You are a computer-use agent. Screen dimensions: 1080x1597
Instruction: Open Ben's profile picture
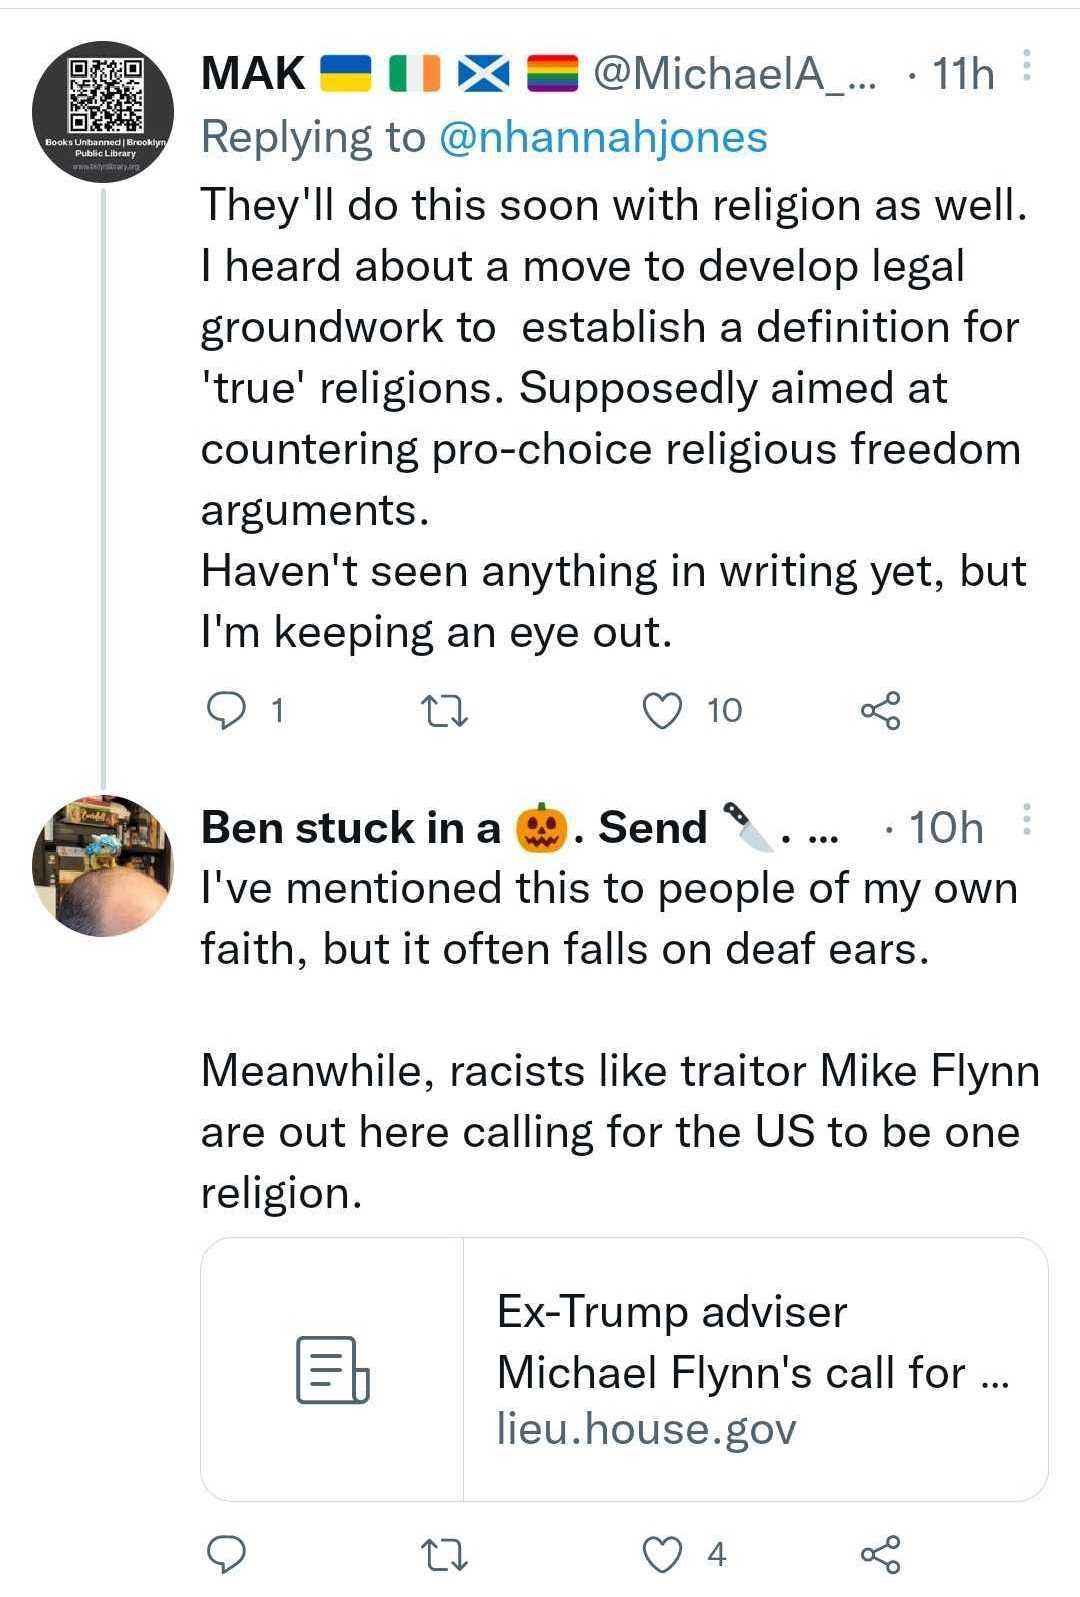103,866
